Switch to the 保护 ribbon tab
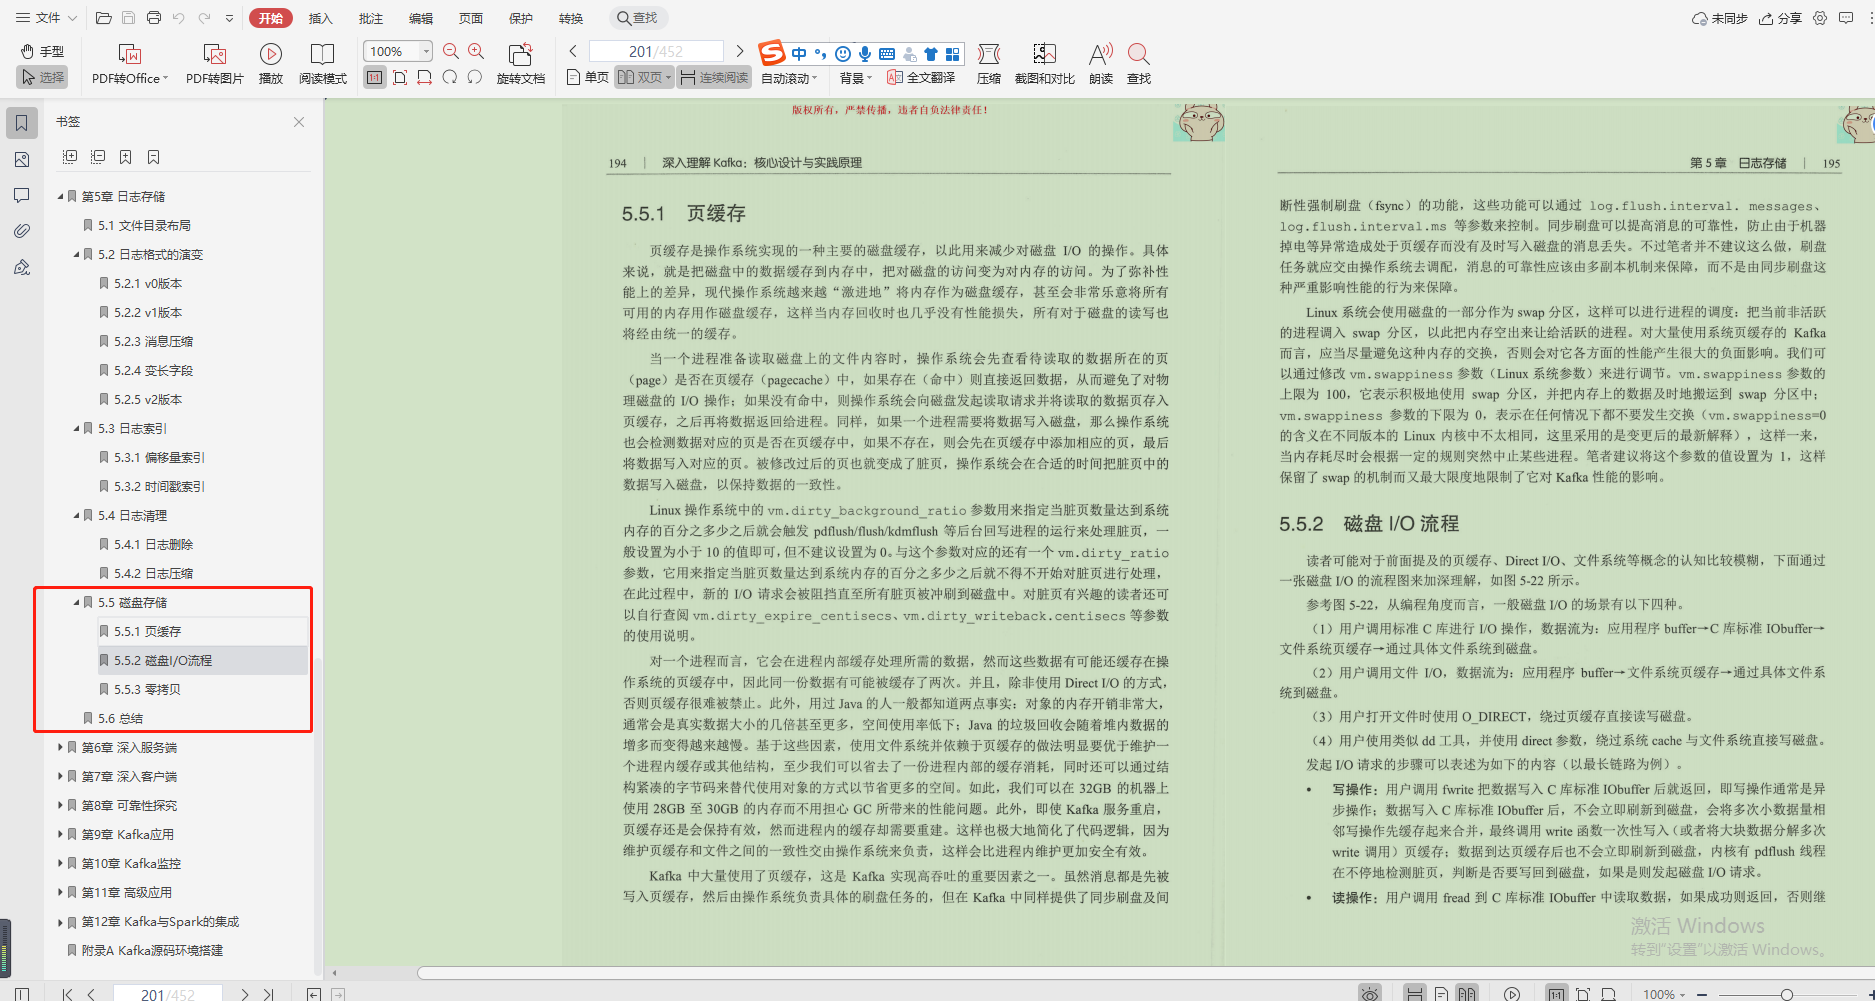1875x1001 pixels. [520, 18]
